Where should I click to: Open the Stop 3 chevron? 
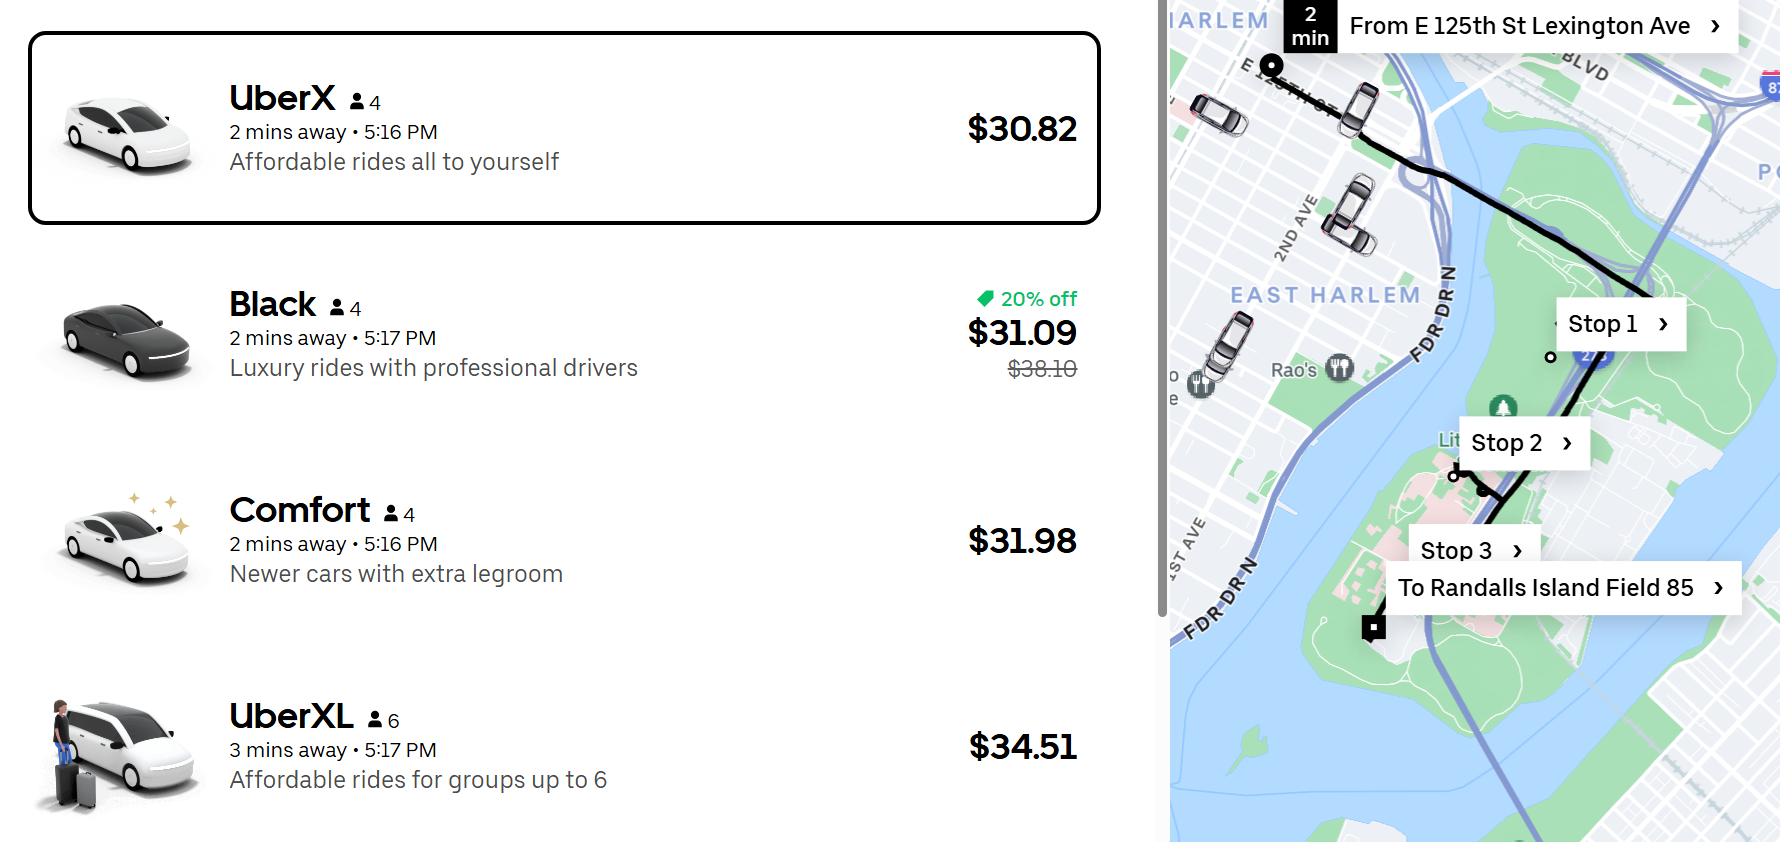pos(1517,551)
